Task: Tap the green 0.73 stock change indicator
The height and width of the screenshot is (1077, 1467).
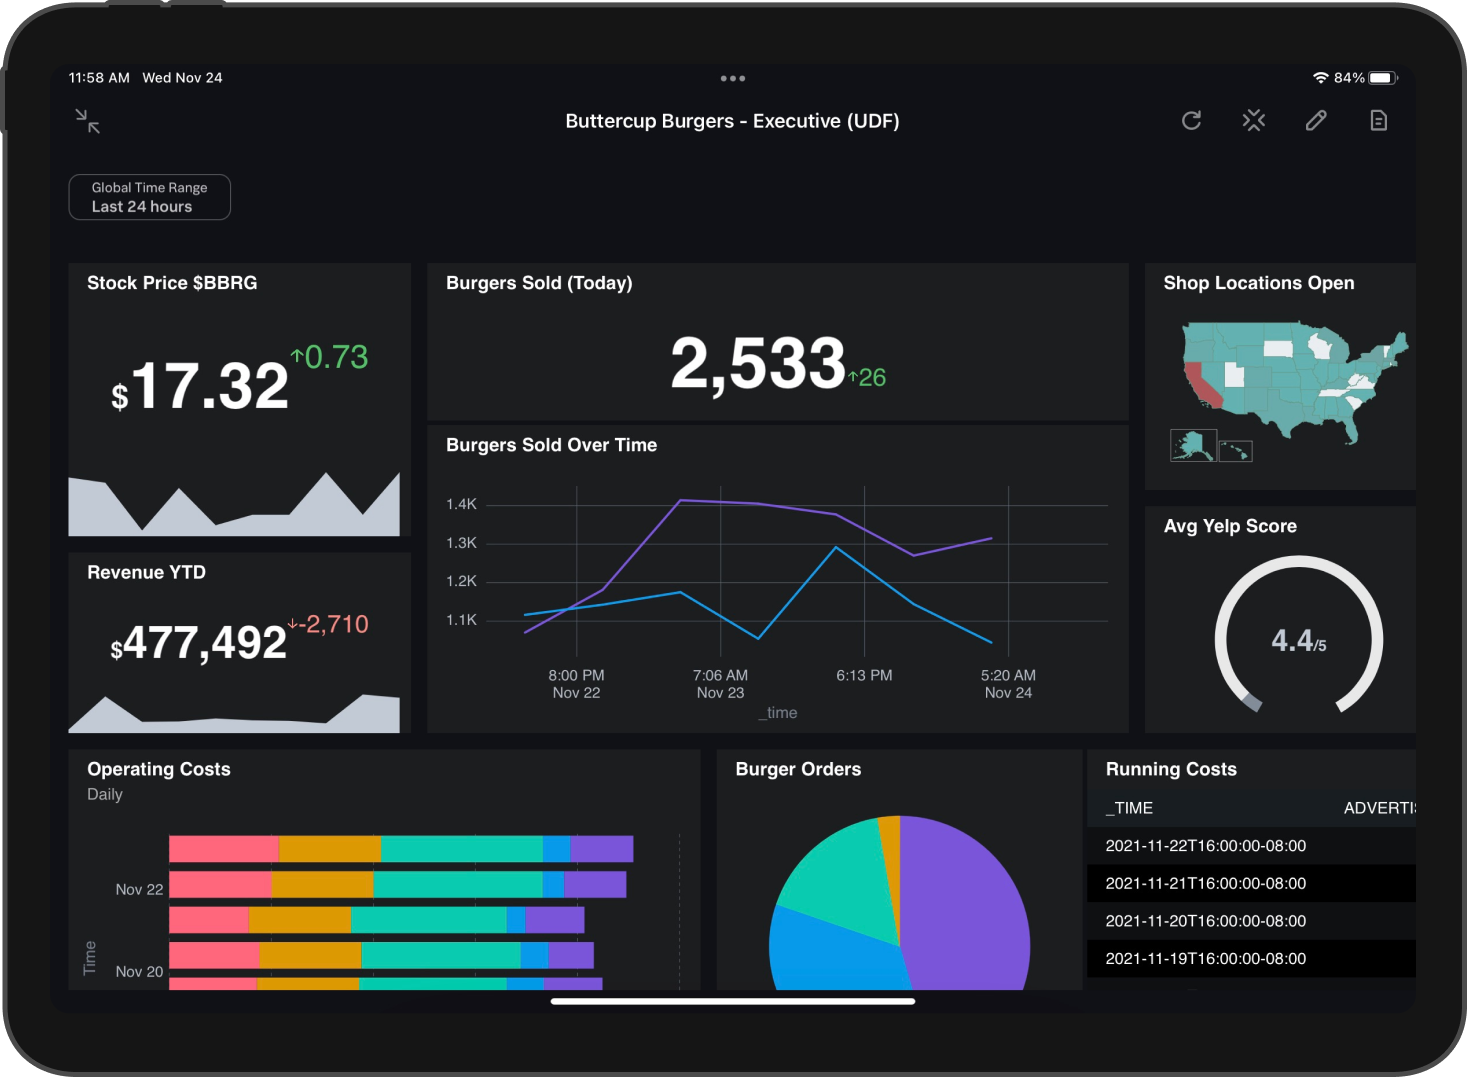Action: (330, 357)
